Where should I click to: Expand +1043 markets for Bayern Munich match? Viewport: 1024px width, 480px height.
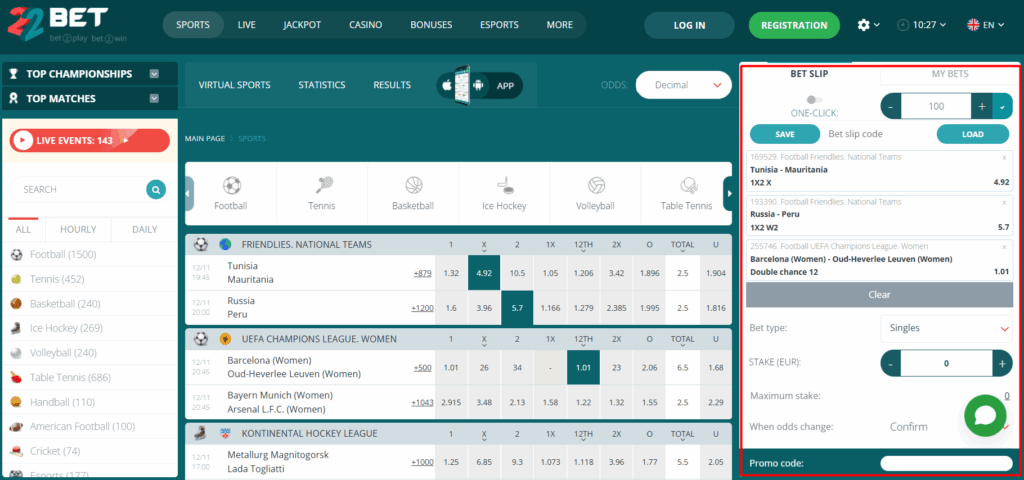(x=422, y=402)
